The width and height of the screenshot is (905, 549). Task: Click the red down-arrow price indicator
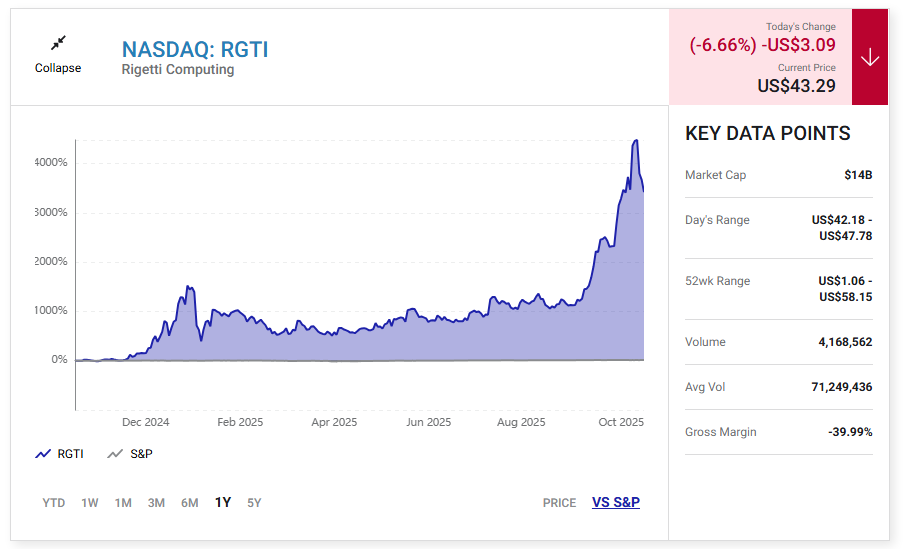[869, 57]
